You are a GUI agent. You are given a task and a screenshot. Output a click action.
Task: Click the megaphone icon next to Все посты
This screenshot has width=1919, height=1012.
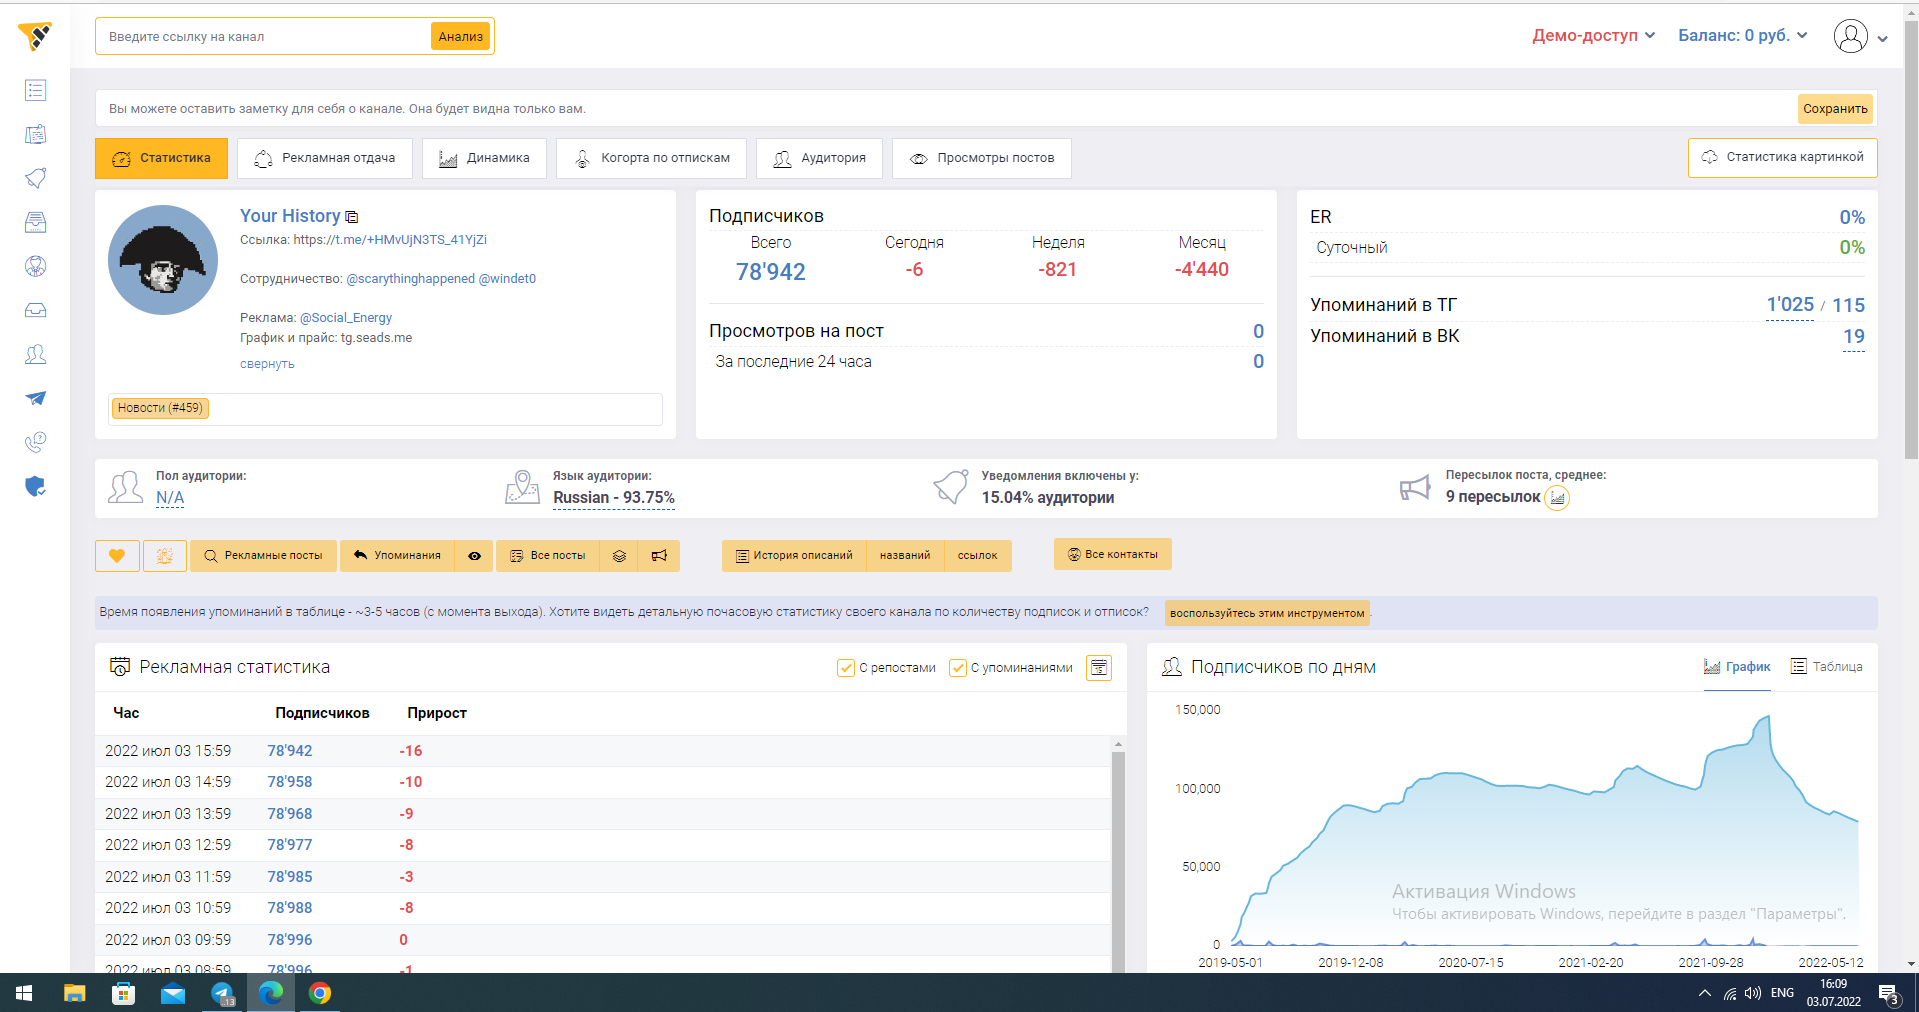coord(659,556)
